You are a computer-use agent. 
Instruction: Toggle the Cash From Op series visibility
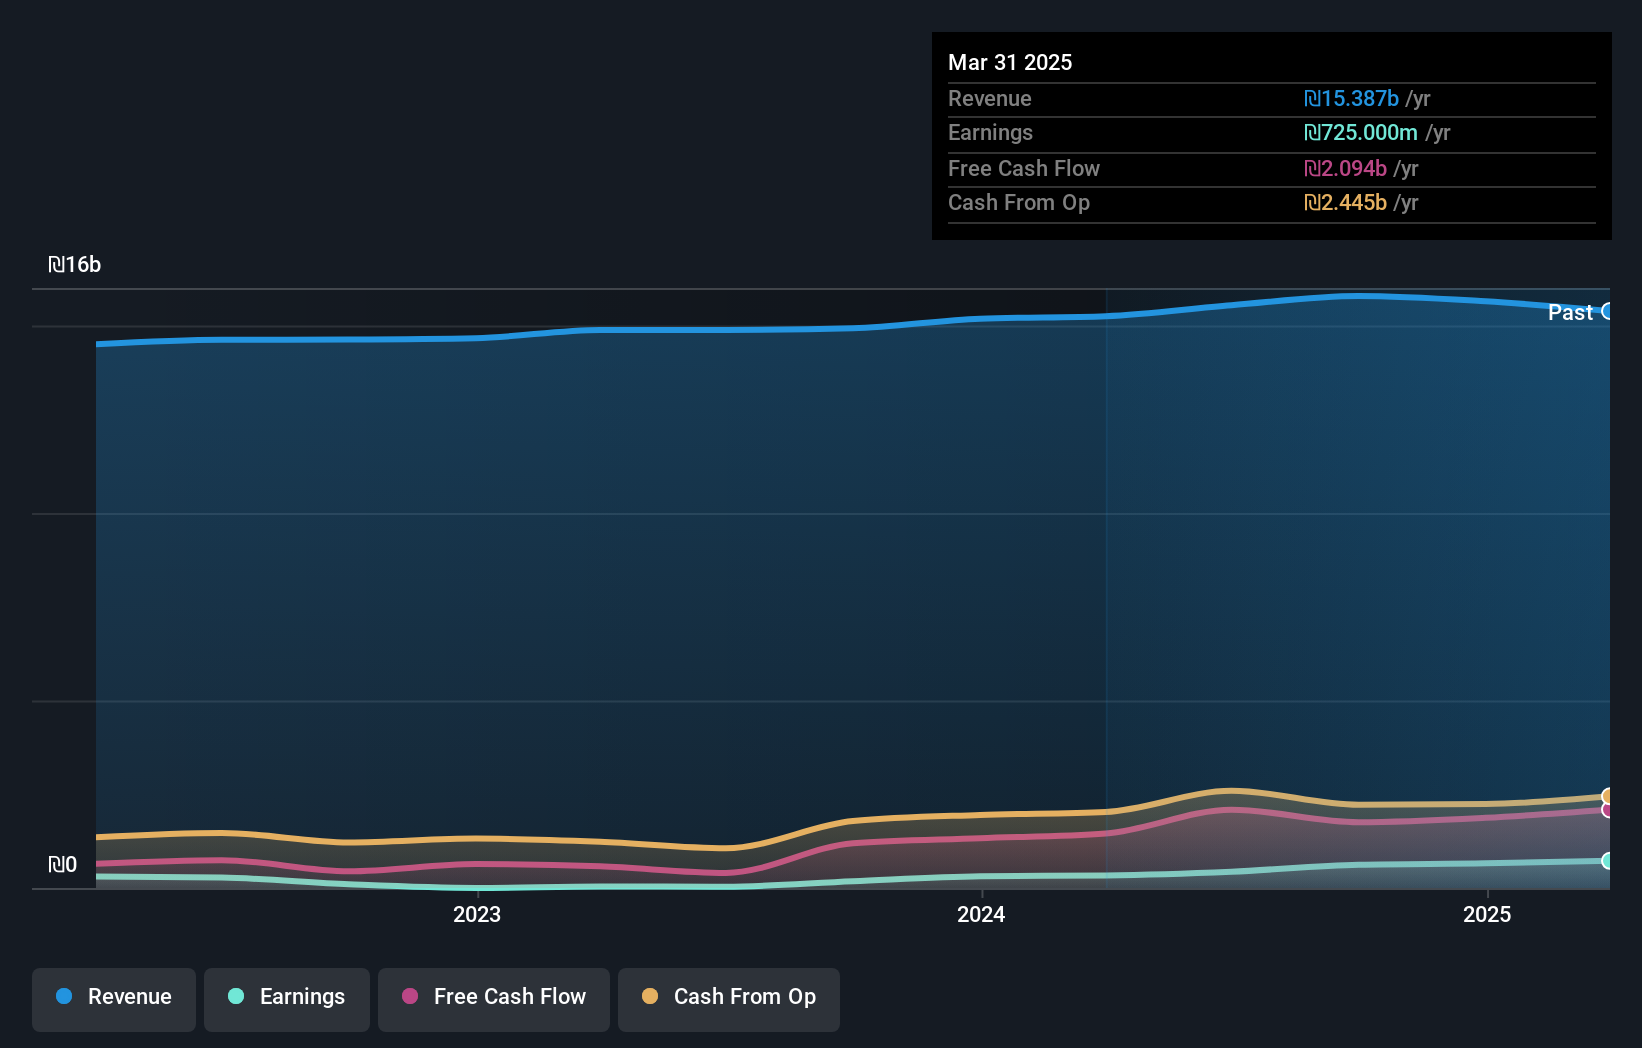(728, 997)
